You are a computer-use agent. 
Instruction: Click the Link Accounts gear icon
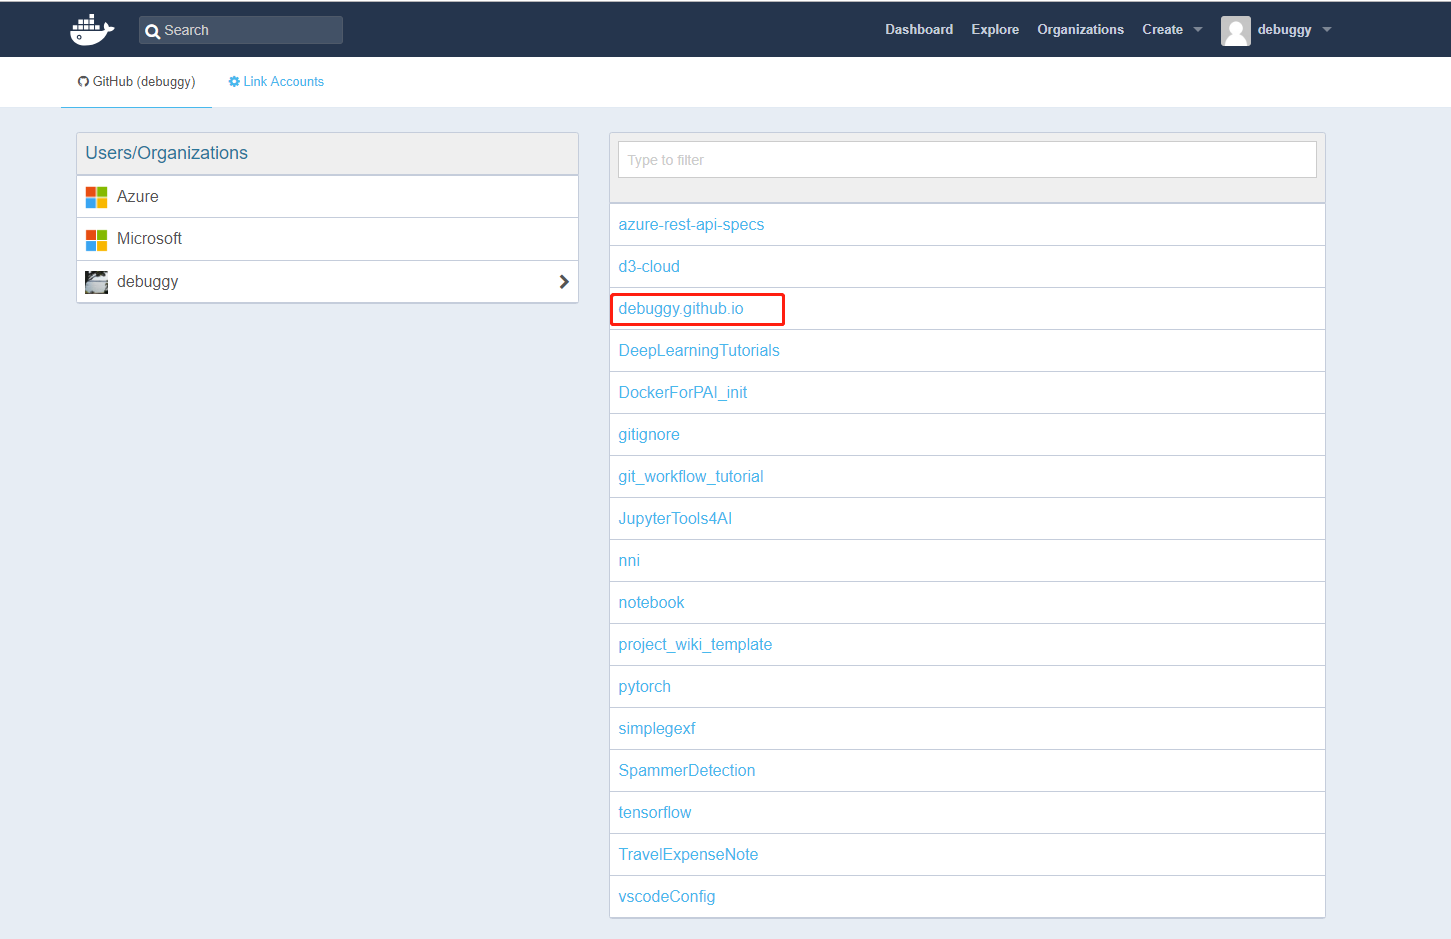(x=234, y=82)
